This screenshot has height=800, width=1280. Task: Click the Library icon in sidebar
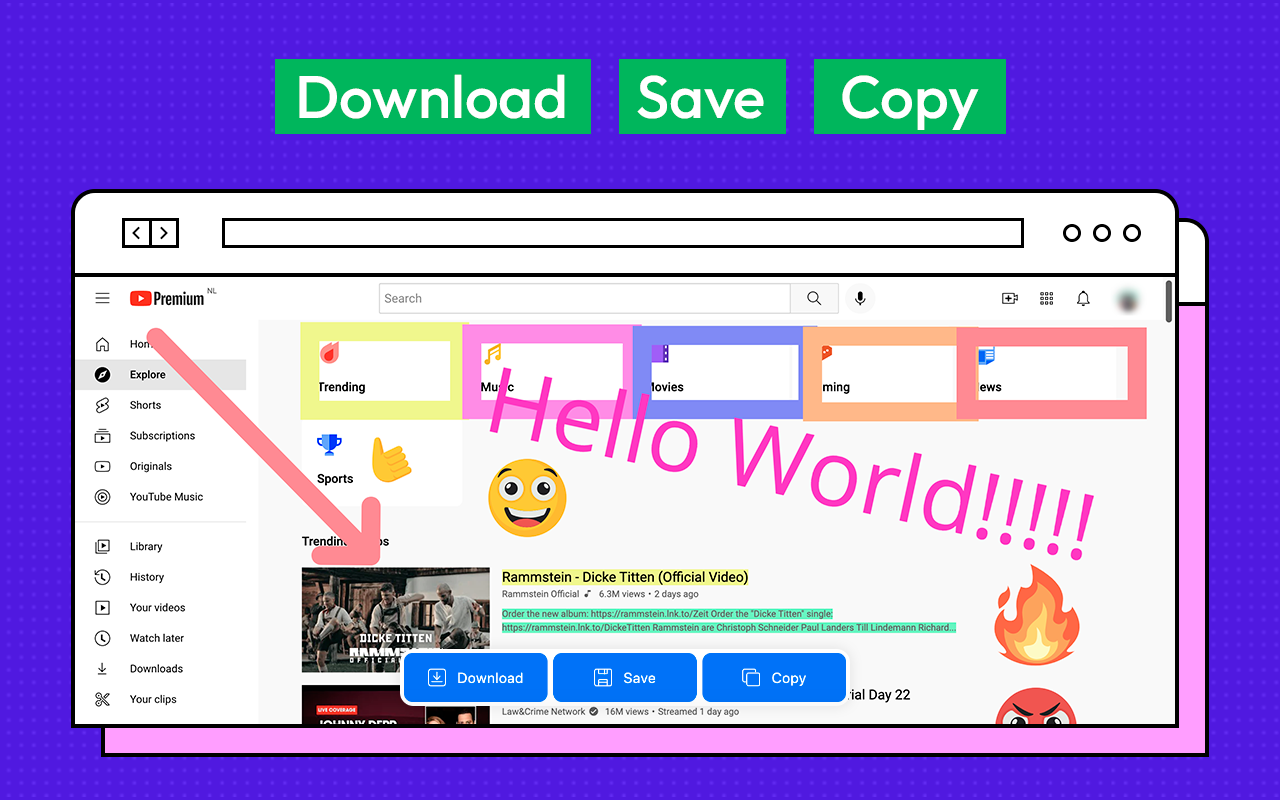102,547
